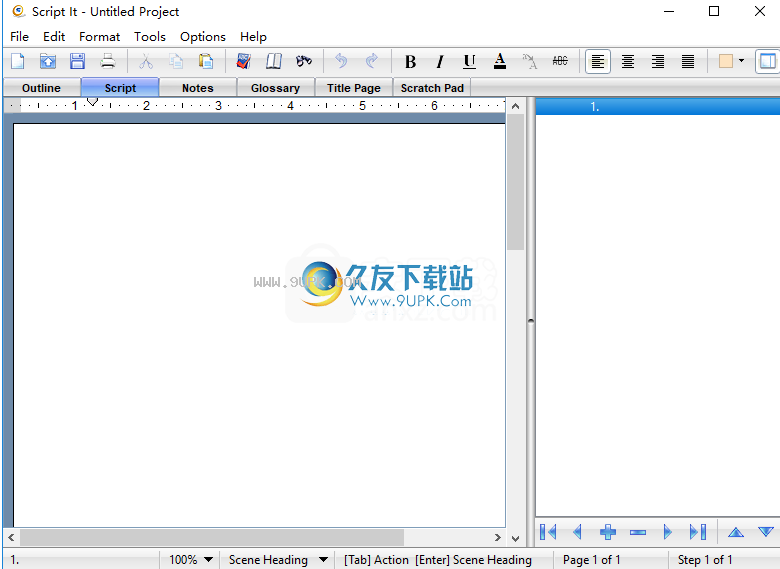Select the Script tab
The image size is (780, 569).
[x=120, y=88]
